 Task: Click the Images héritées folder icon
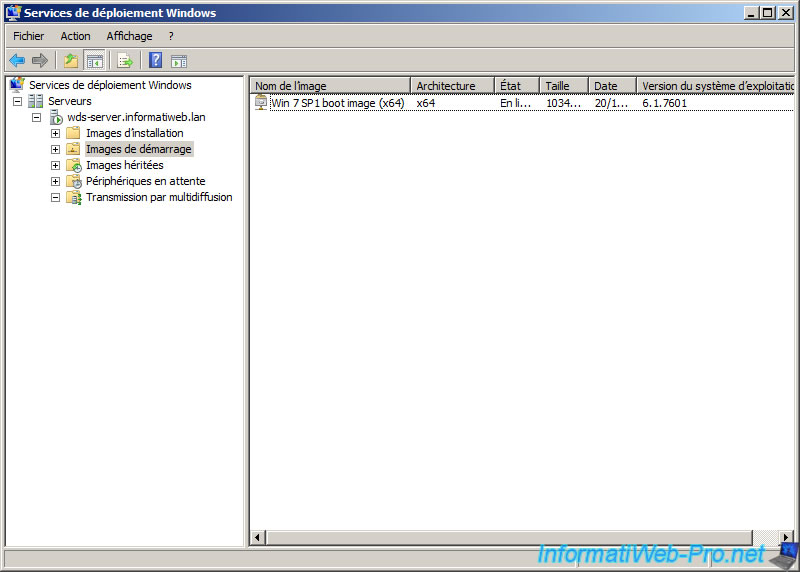coord(74,165)
